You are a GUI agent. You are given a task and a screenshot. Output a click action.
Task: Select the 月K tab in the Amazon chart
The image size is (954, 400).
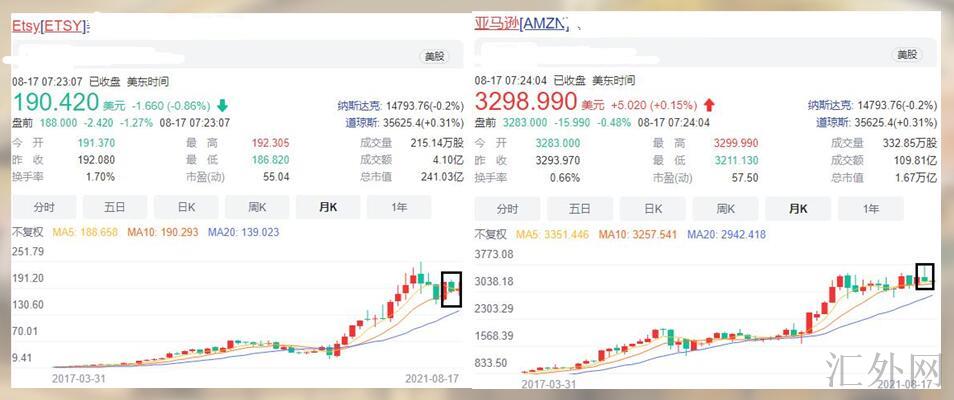click(x=798, y=209)
